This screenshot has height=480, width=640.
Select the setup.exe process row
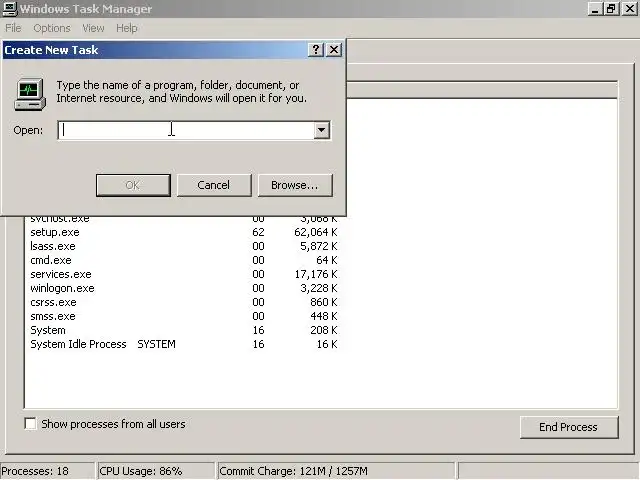point(184,232)
